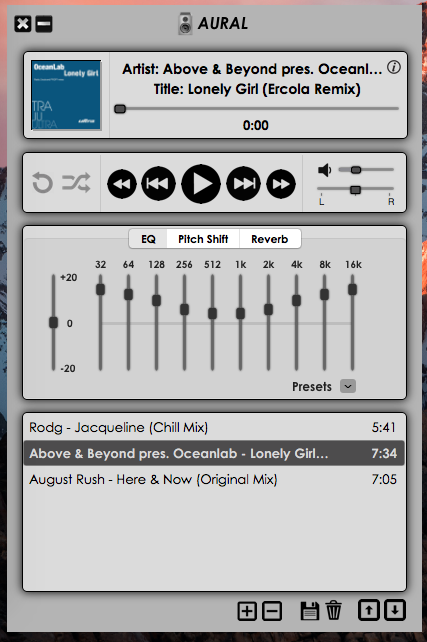Select Rodg - Jacqueline (Chill Mix) track
Viewport: 427px width, 642px height.
tap(214, 427)
